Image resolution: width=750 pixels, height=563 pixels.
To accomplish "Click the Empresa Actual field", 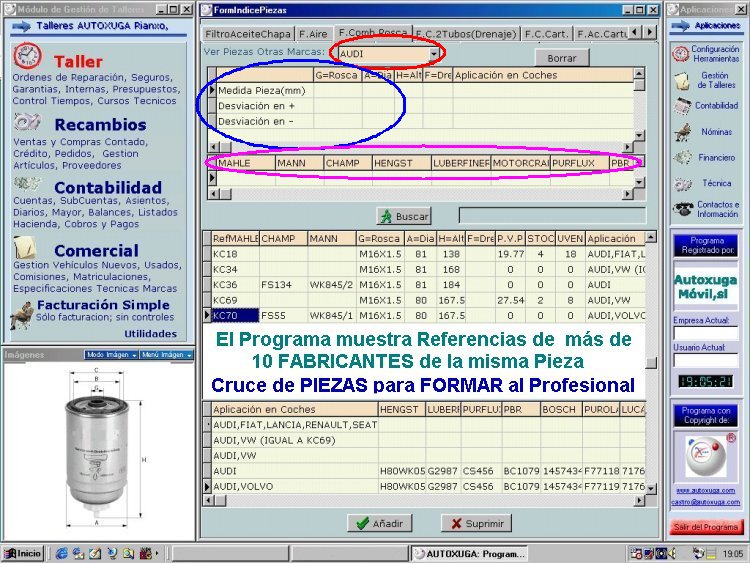I will (x=706, y=332).
